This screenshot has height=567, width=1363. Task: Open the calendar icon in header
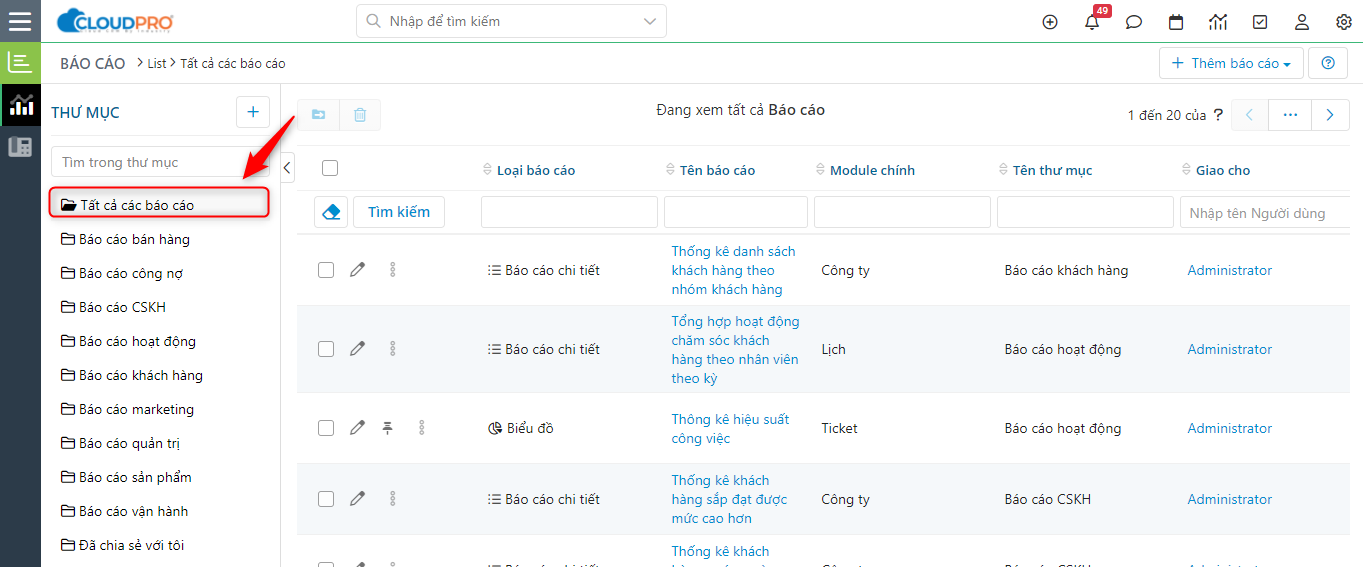pos(1176,22)
